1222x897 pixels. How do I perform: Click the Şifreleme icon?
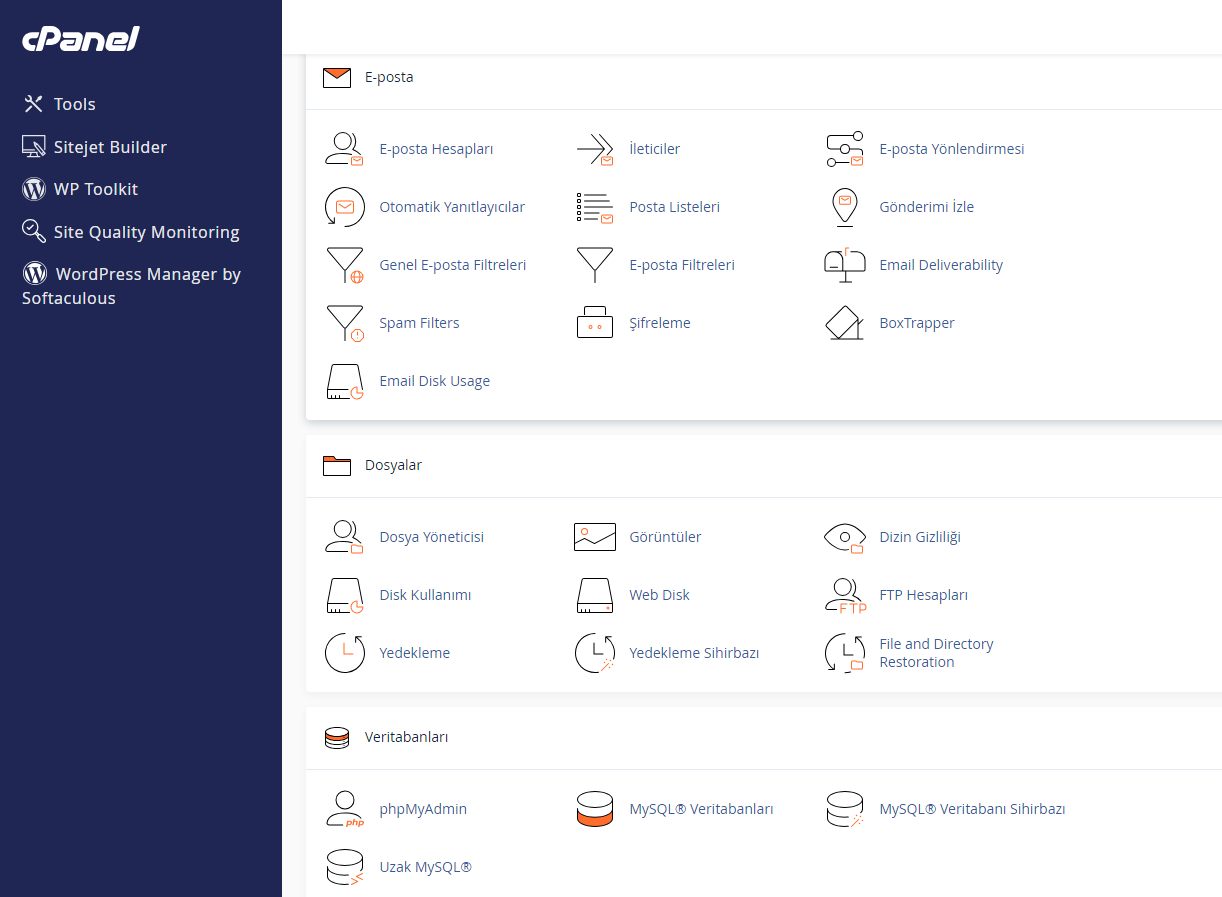pos(595,323)
